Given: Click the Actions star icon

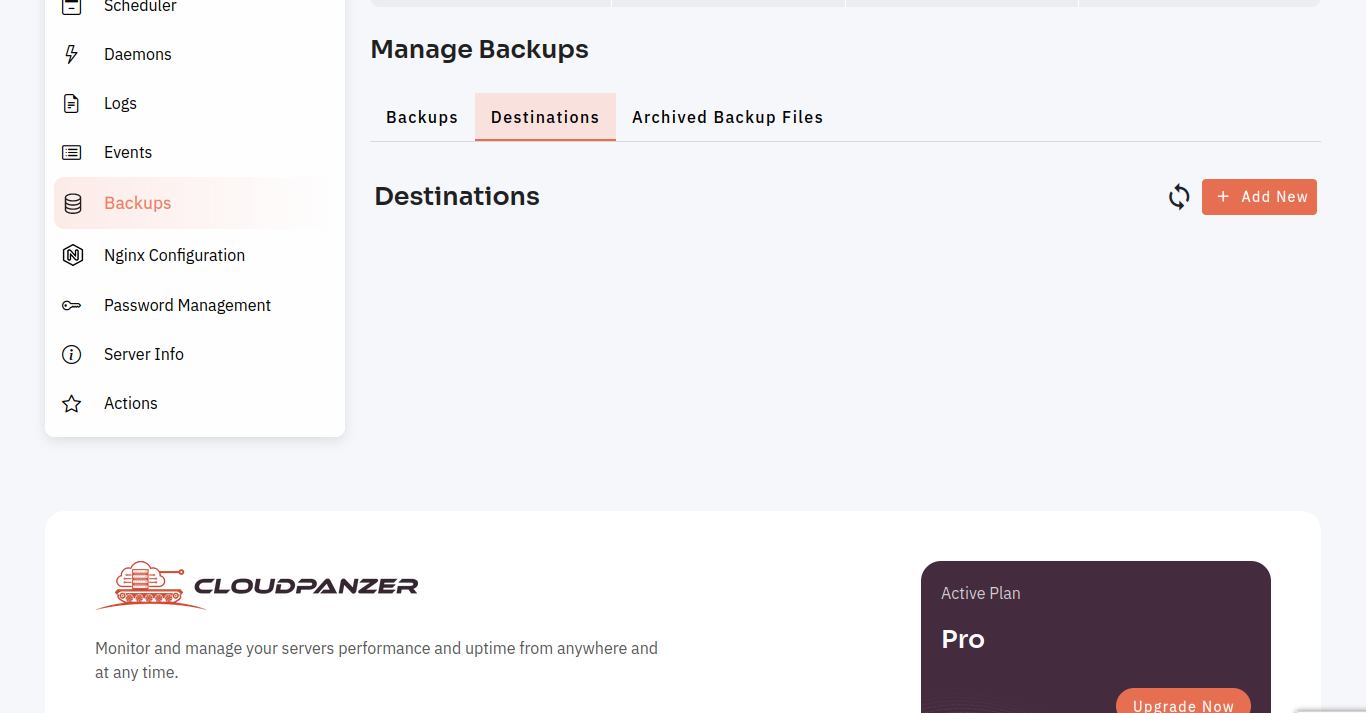Looking at the screenshot, I should pos(72,403).
